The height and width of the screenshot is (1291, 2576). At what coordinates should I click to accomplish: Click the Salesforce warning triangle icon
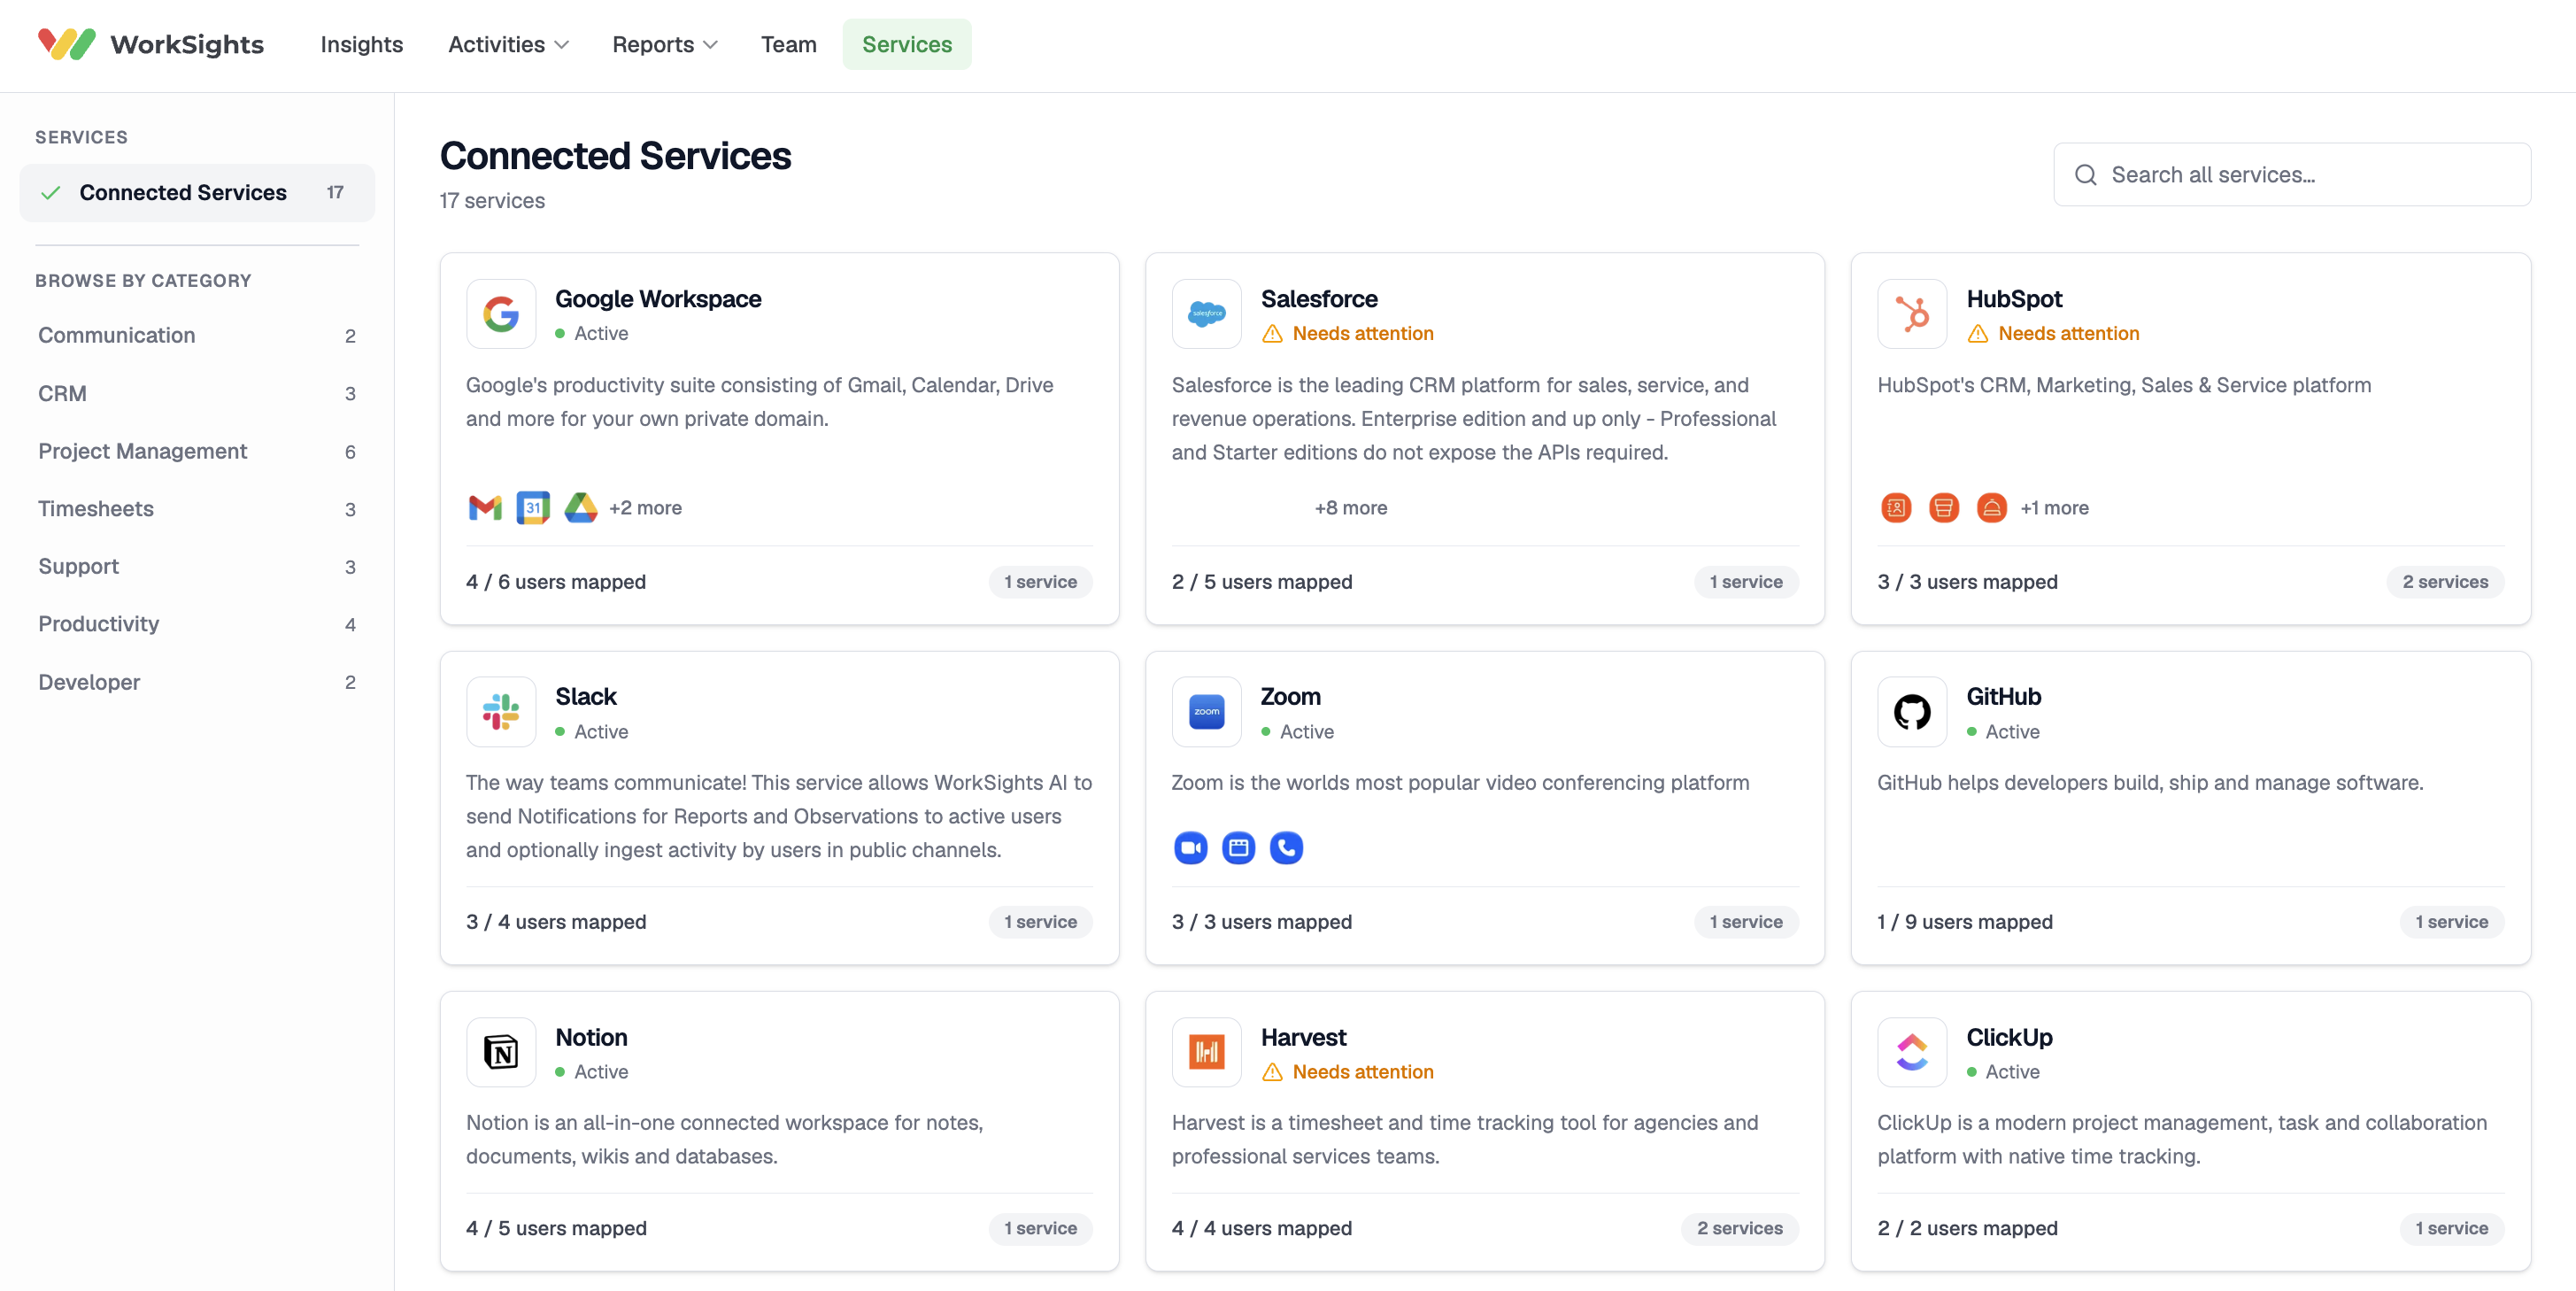[x=1272, y=334]
